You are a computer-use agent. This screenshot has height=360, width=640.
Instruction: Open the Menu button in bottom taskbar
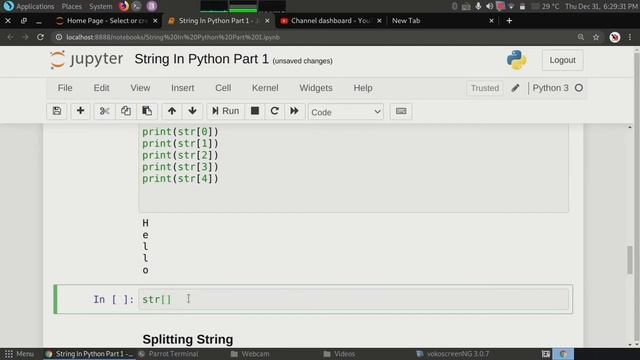point(20,354)
